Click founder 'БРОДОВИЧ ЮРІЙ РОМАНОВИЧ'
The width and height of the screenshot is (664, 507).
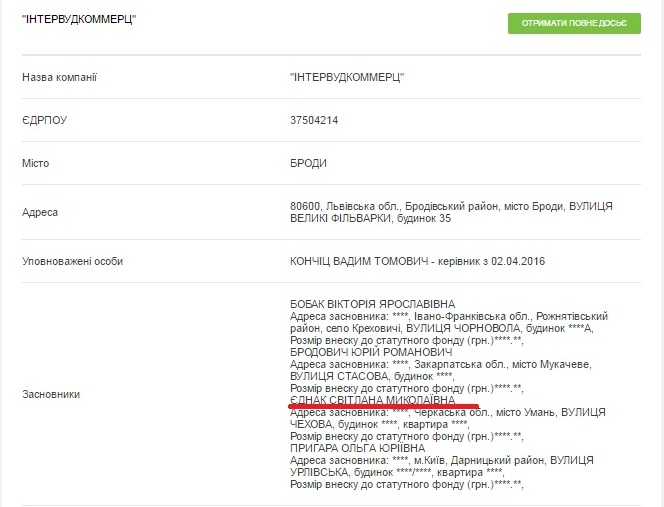(x=362, y=352)
